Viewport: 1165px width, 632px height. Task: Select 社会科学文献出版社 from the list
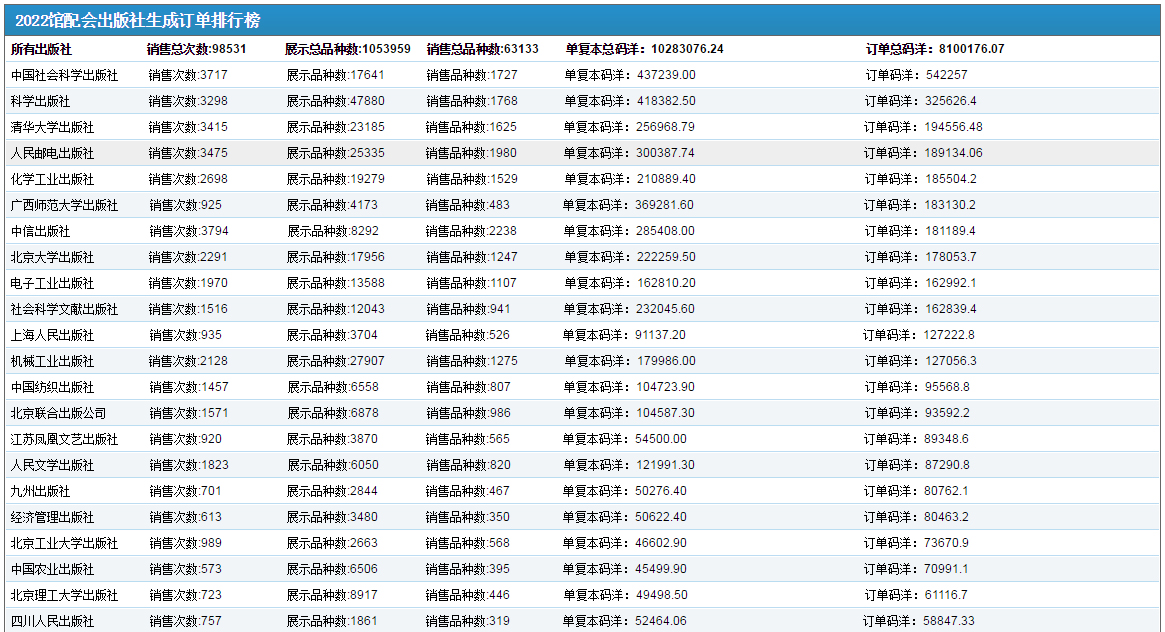coord(64,309)
